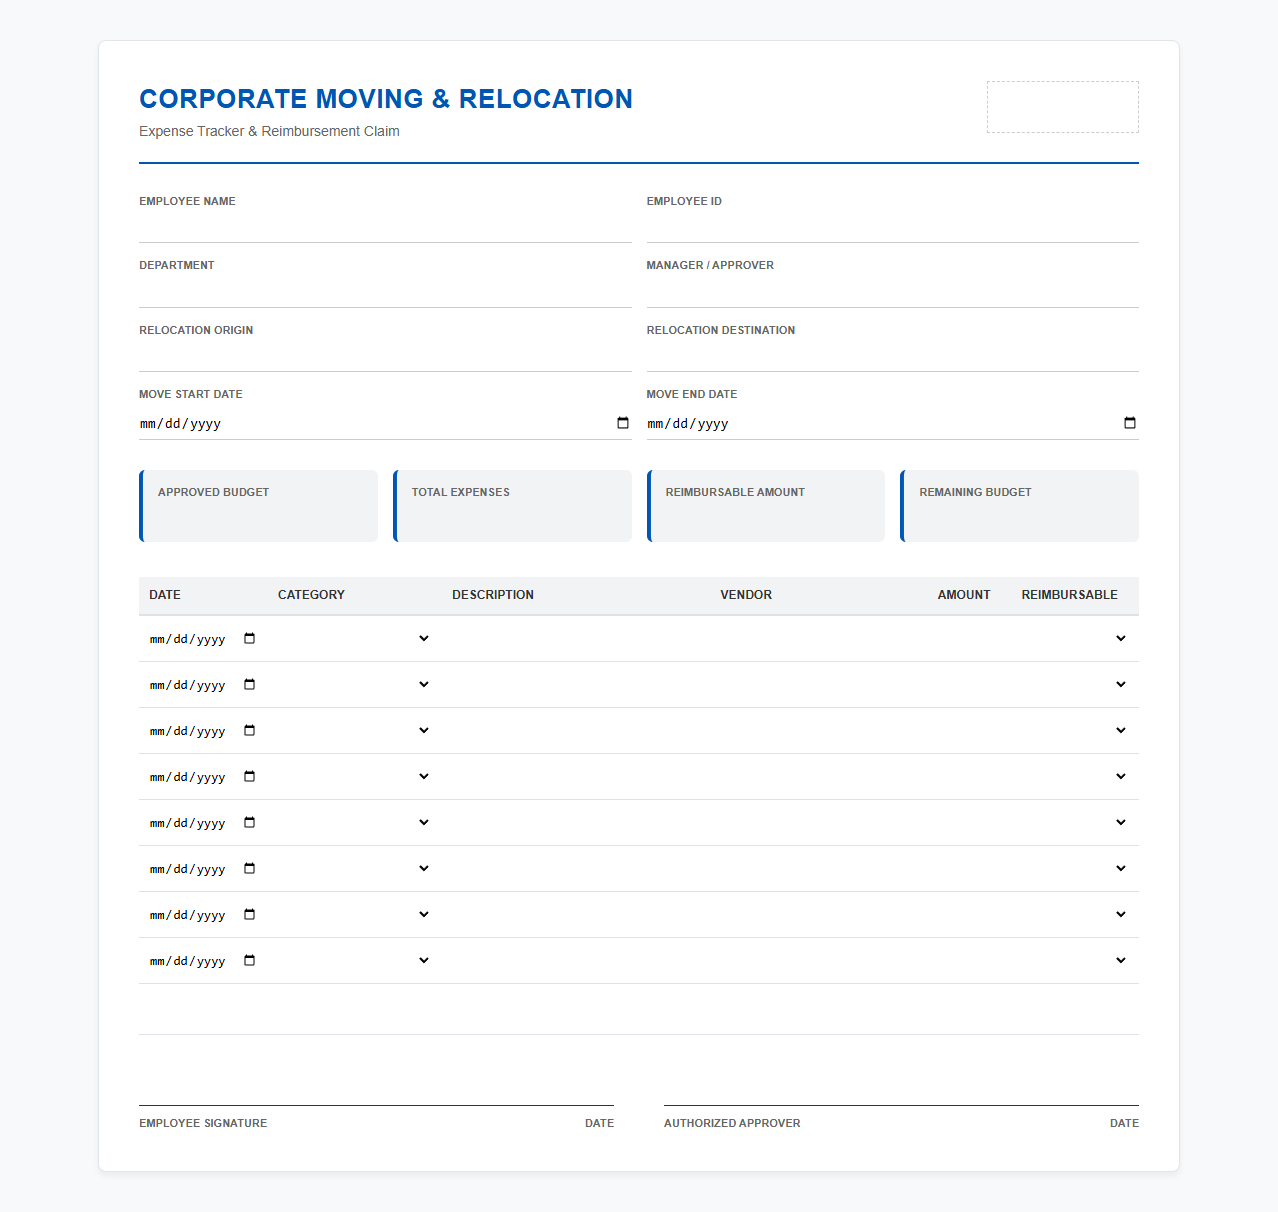Select the Relocation Destination field

coord(893,357)
